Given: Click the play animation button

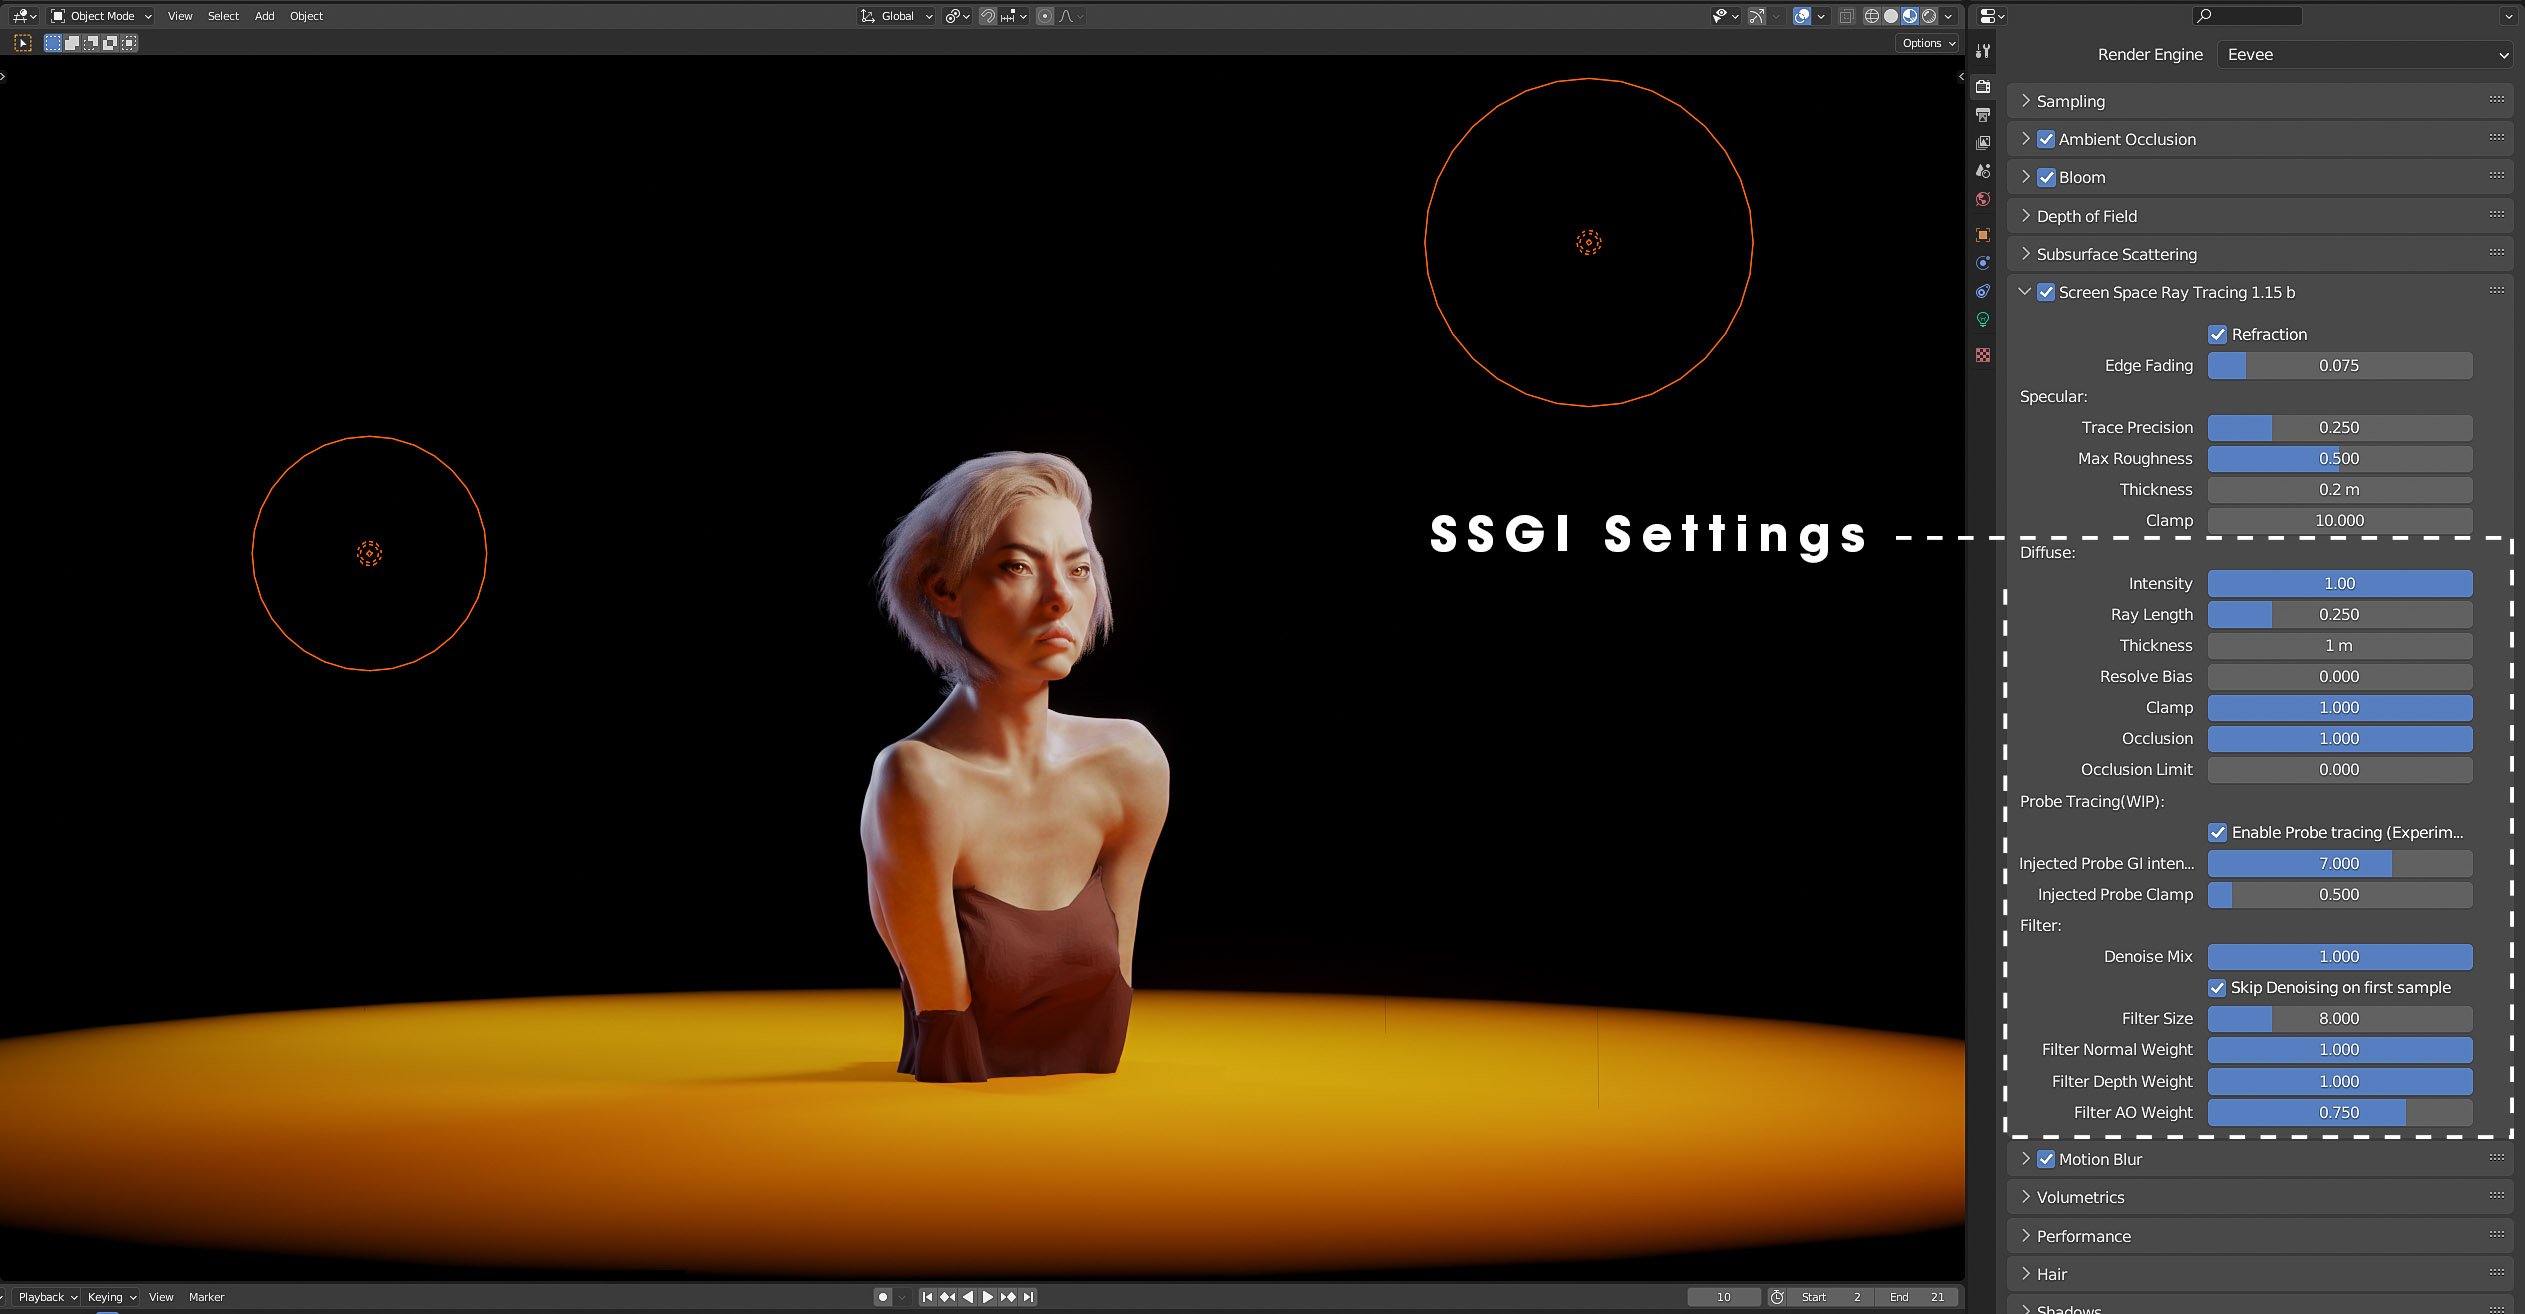Looking at the screenshot, I should click(988, 1297).
